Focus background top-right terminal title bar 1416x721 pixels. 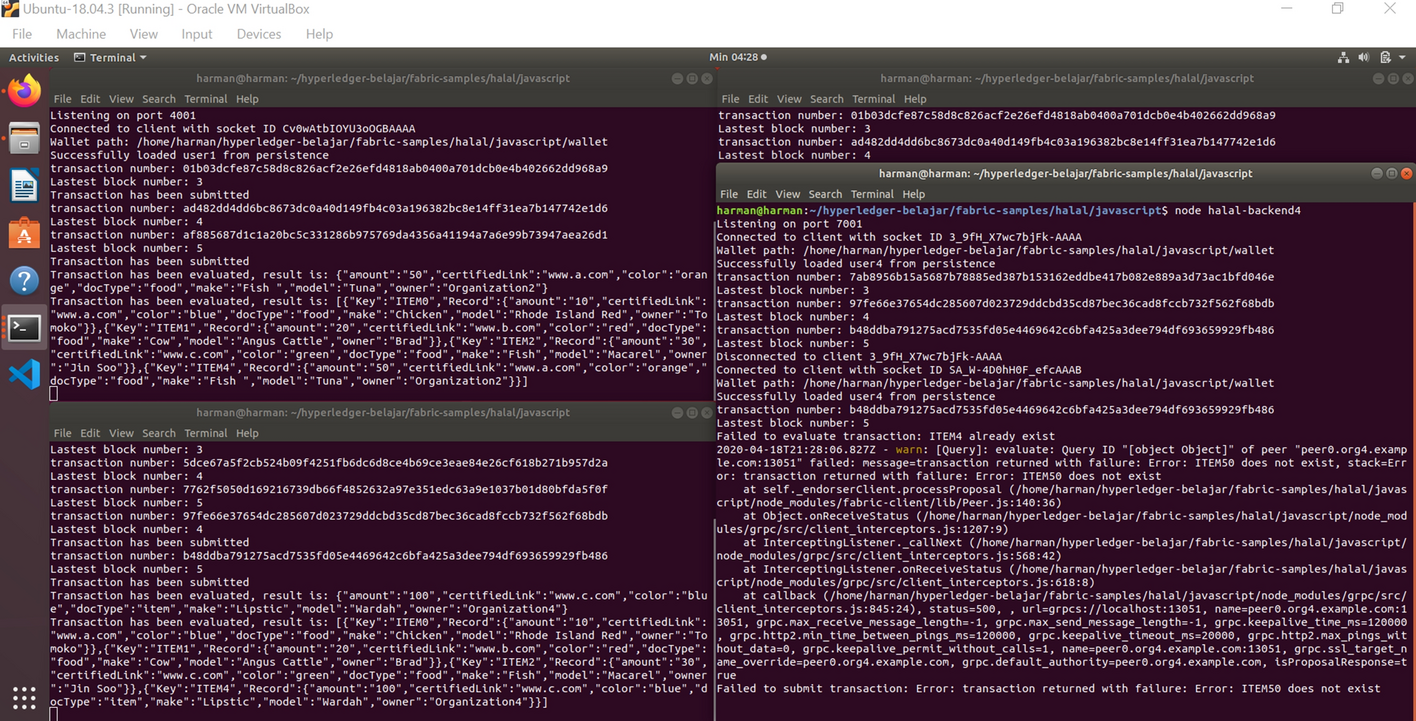click(1066, 78)
